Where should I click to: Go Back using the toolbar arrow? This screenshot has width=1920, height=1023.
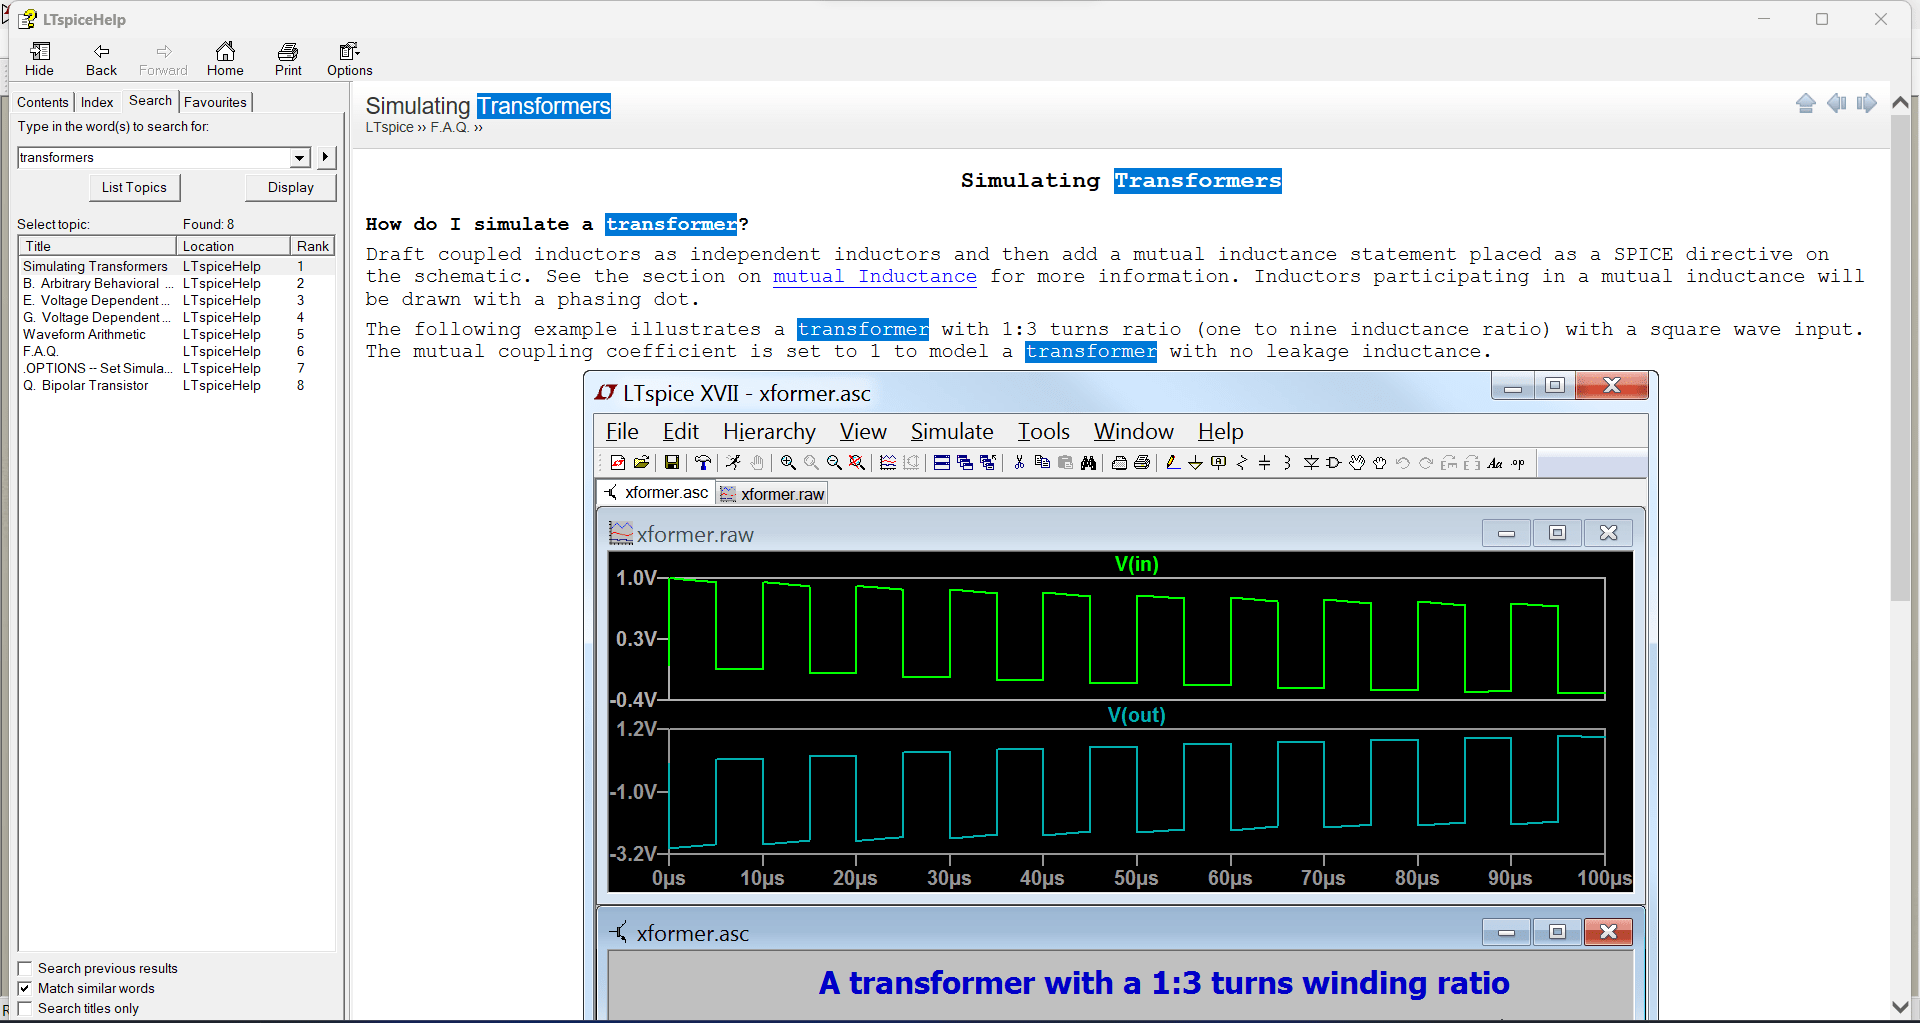[x=101, y=59]
